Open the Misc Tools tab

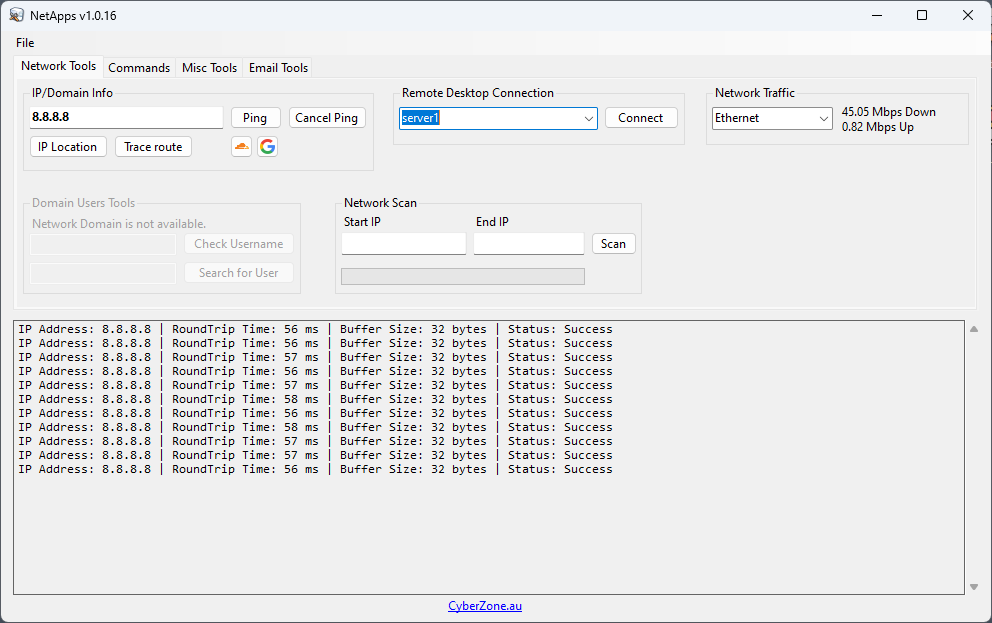click(209, 68)
